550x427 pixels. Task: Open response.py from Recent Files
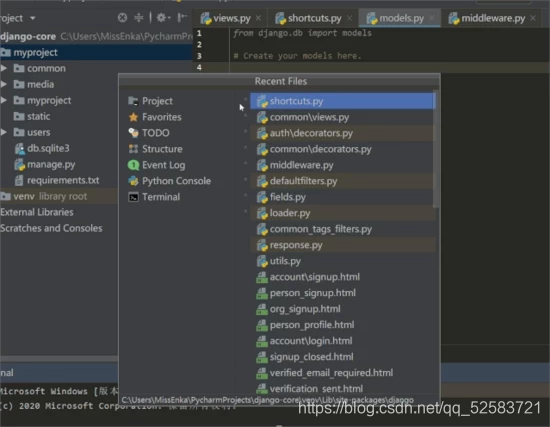342,245
